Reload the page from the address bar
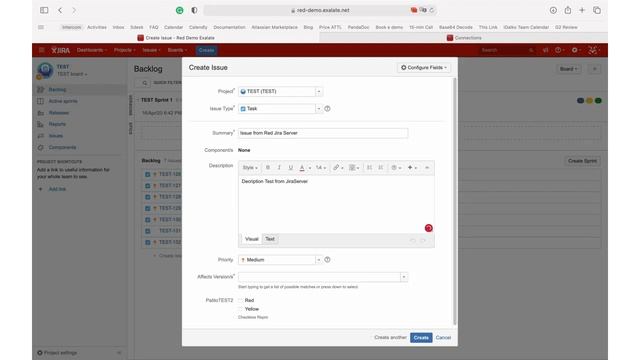 click(432, 10)
